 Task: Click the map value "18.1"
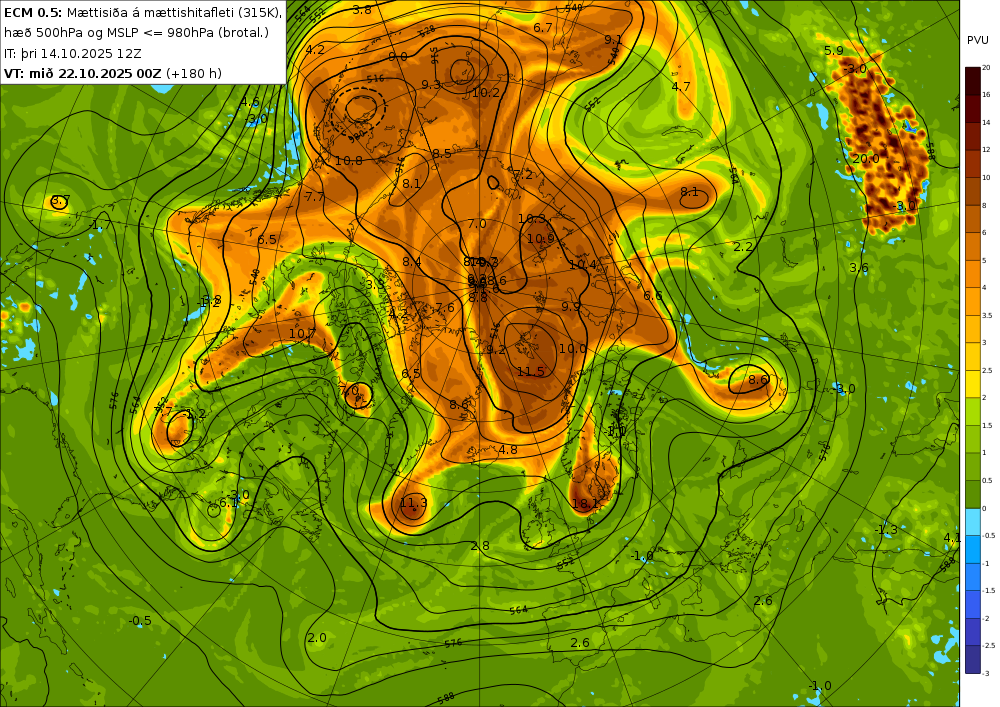(585, 504)
